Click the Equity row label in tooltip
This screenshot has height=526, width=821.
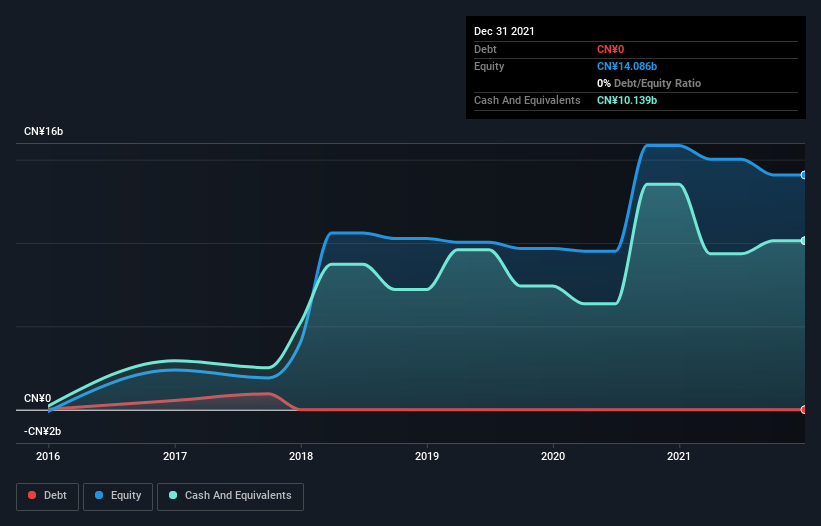pos(489,66)
